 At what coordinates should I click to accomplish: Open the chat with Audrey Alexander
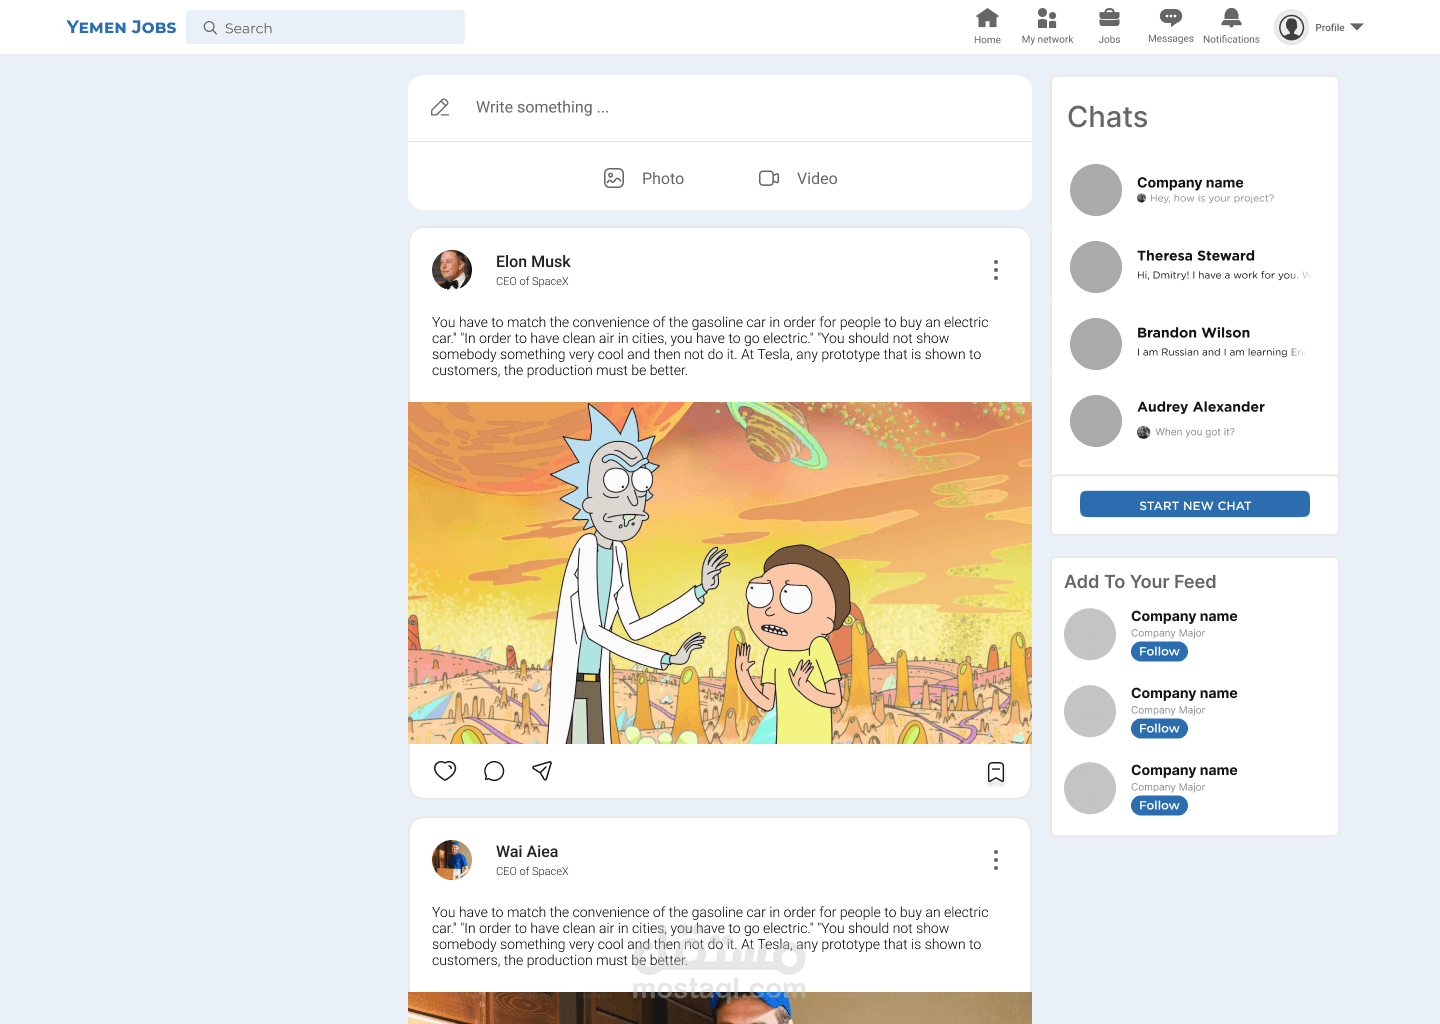pos(1195,421)
